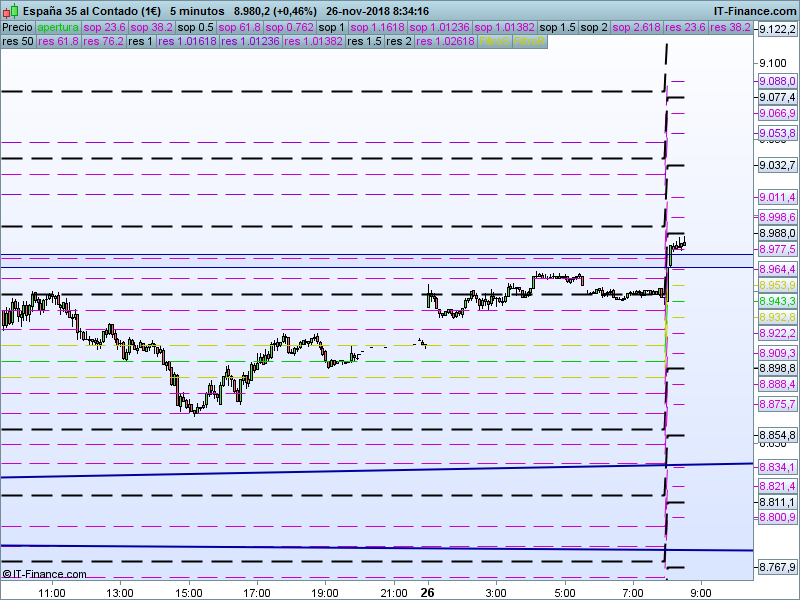Image resolution: width=800 pixels, height=600 pixels.
Task: Open the 'res 50' legend entry
Action: coord(18,41)
